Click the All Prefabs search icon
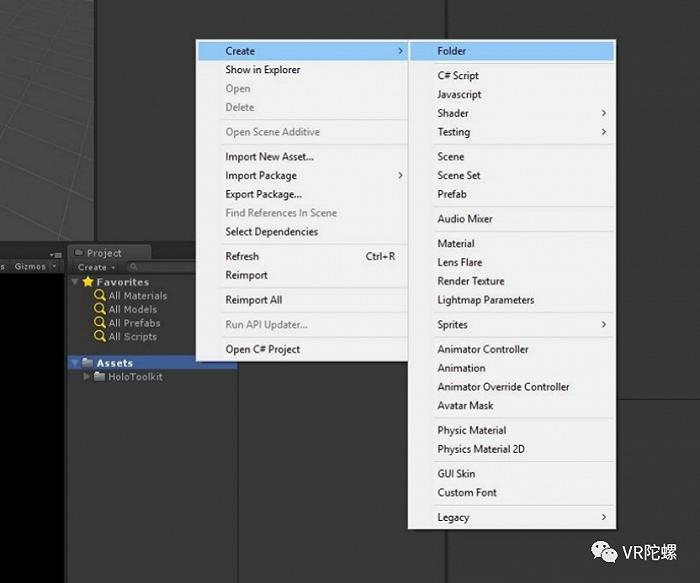This screenshot has height=583, width=700. pos(100,322)
